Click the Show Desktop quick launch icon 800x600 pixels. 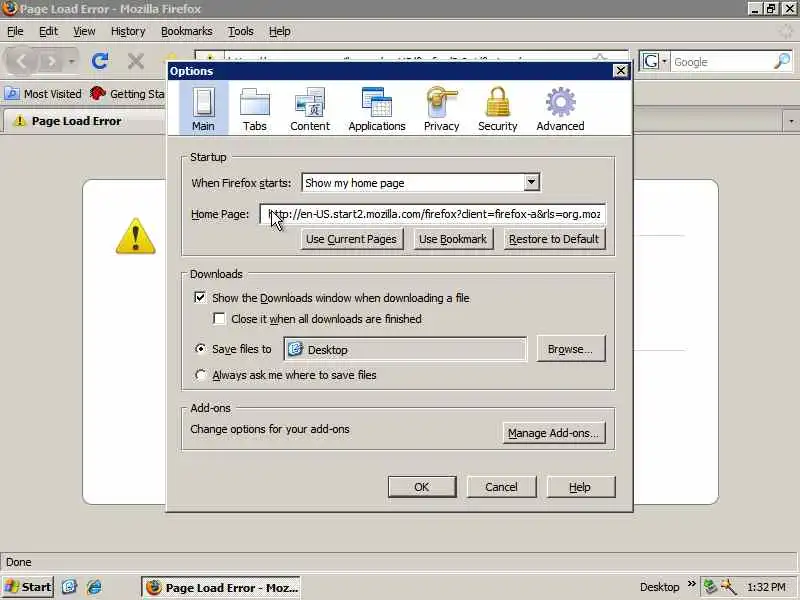tap(69, 587)
